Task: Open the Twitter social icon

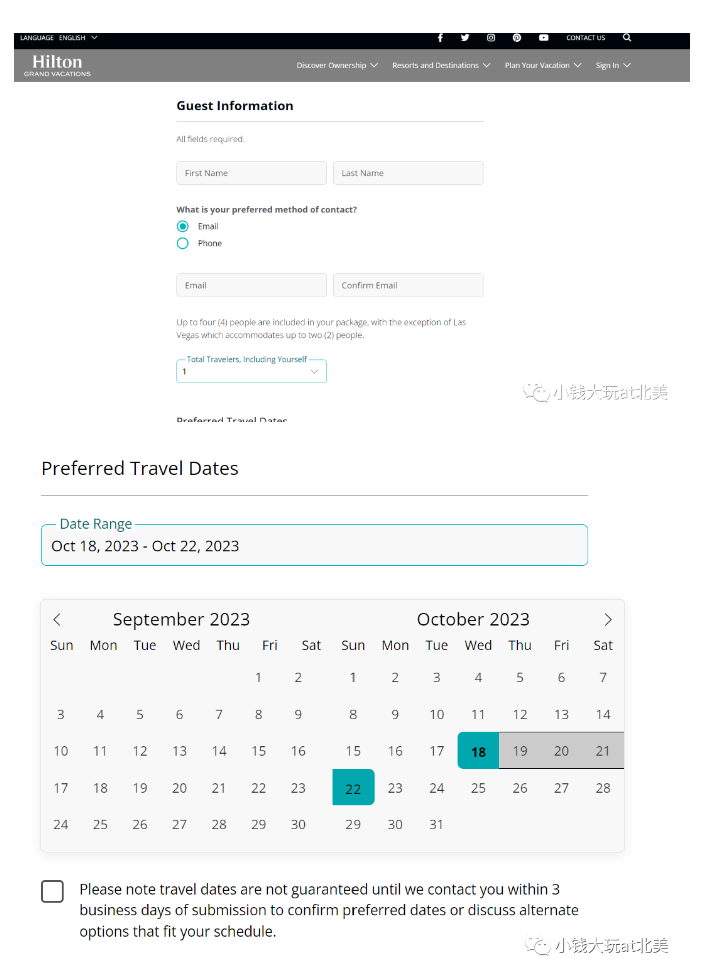Action: click(465, 38)
